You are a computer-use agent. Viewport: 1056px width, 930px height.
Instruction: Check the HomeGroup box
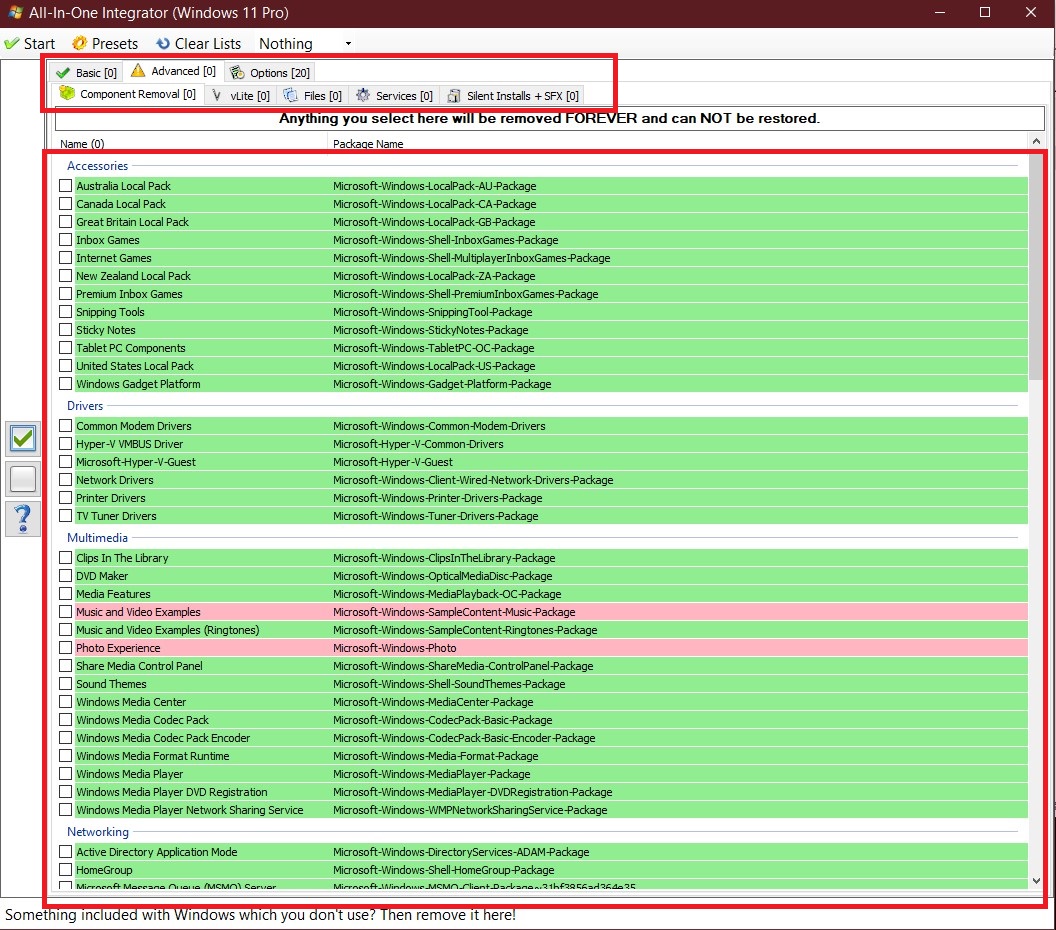tap(65, 869)
